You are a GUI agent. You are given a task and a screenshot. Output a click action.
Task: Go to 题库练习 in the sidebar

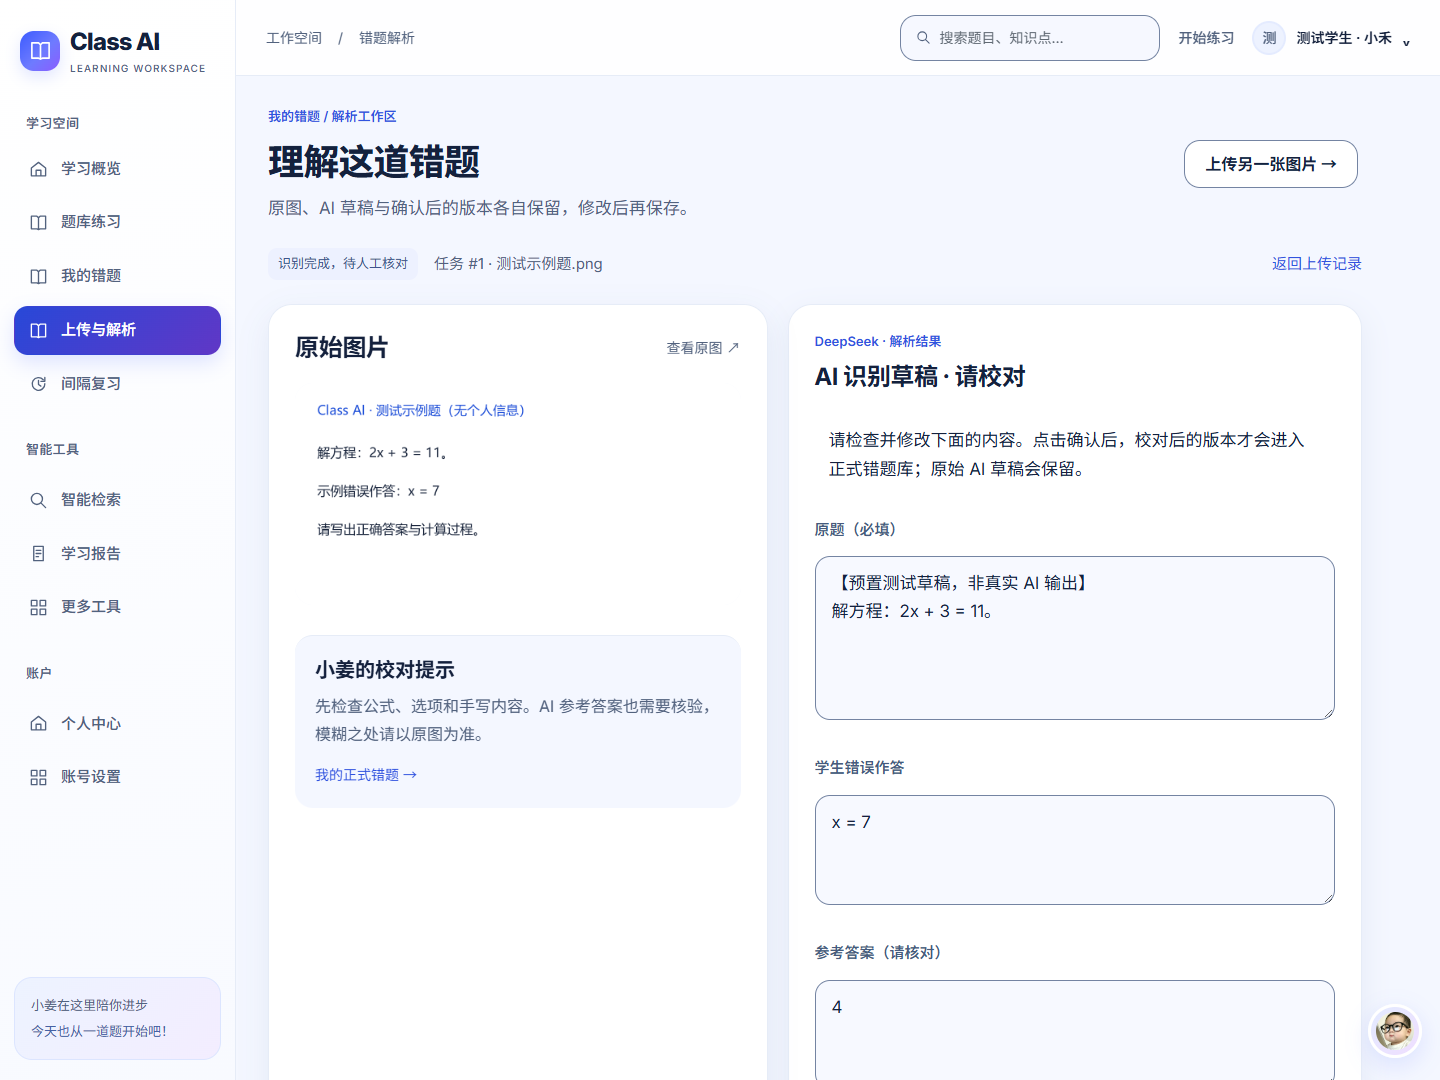(x=117, y=222)
